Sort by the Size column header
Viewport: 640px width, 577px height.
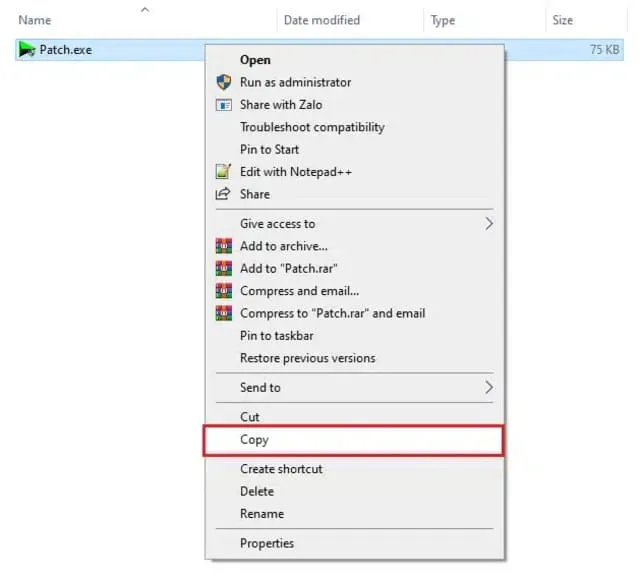(x=562, y=20)
